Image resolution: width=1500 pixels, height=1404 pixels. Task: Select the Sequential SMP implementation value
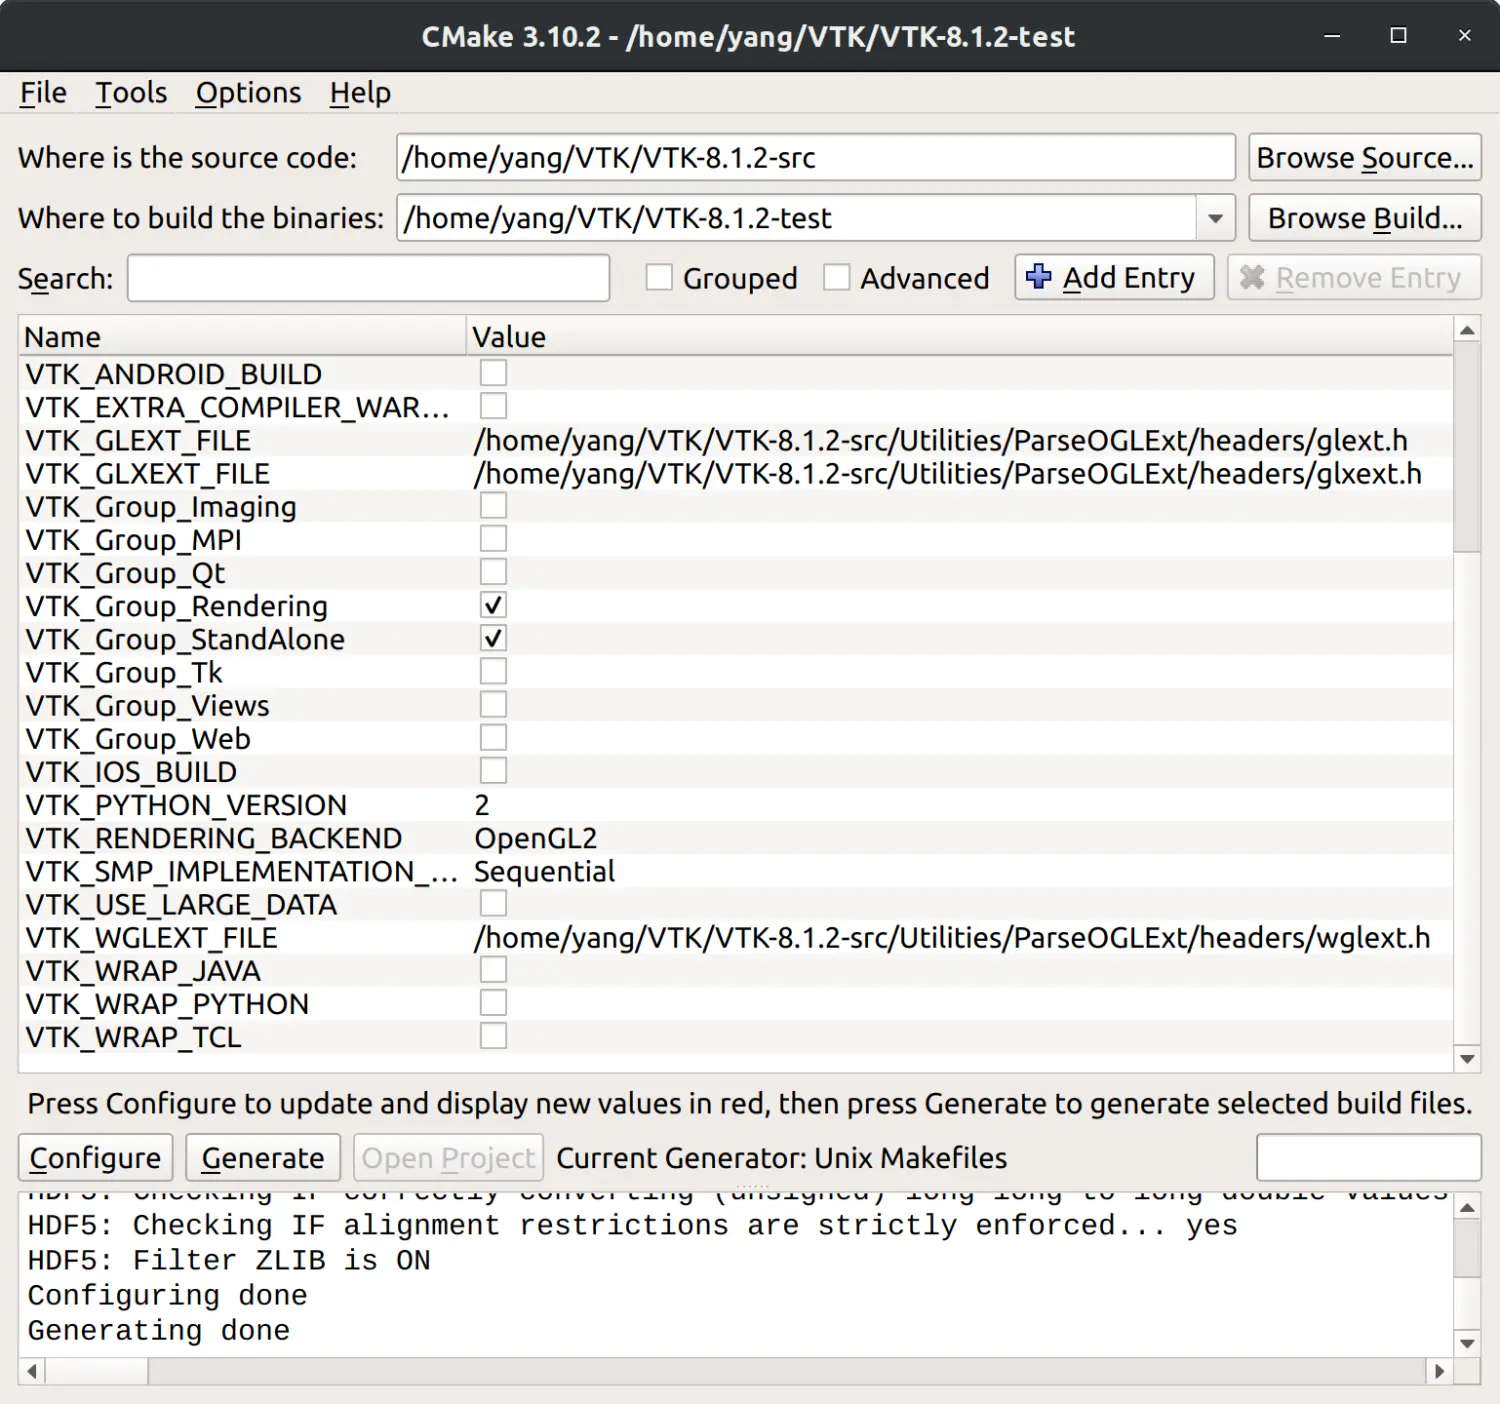544,871
